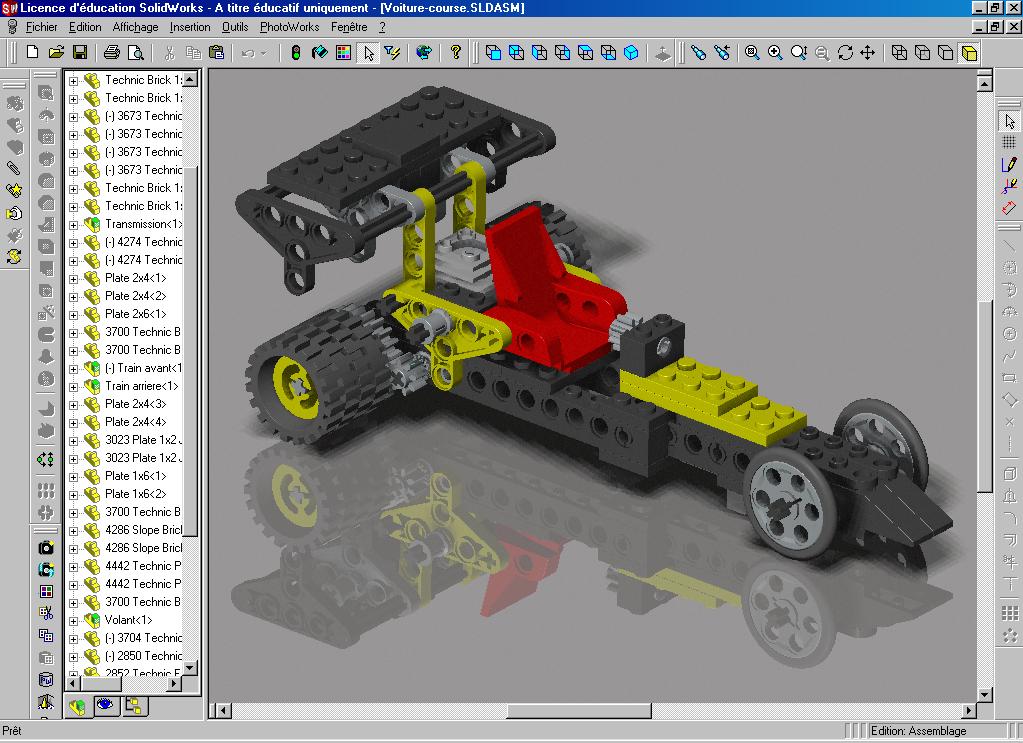Click the 'Edition: Assemblage' status bar text

pyautogui.click(x=919, y=731)
